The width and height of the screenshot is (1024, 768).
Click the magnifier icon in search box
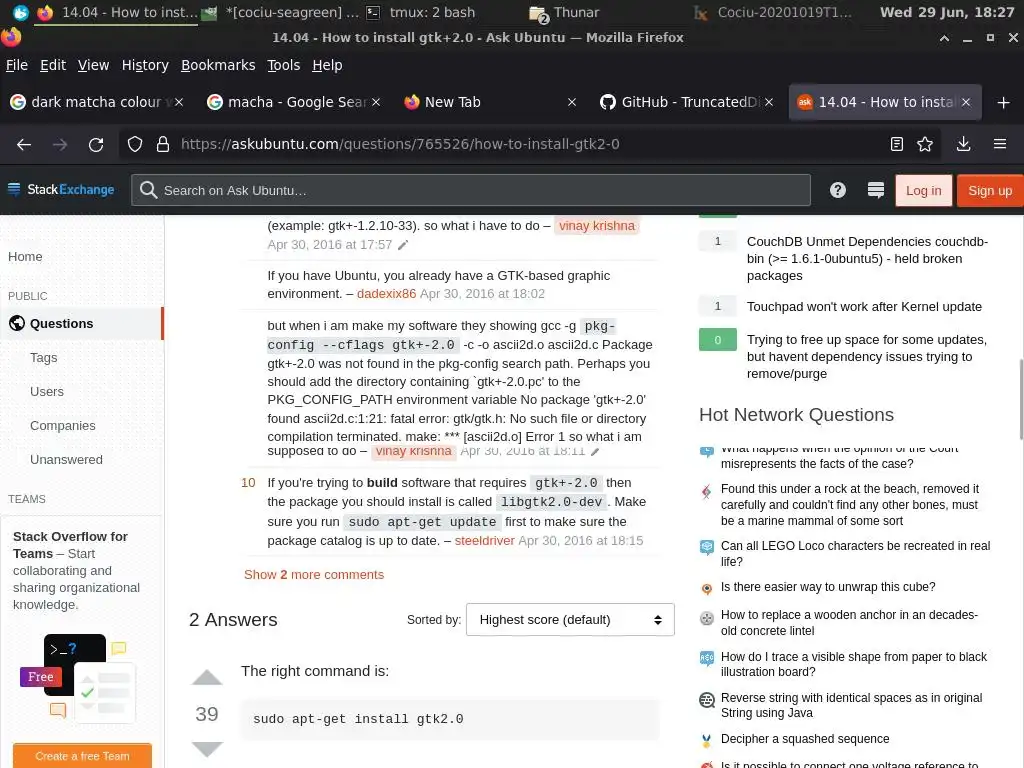coord(148,190)
